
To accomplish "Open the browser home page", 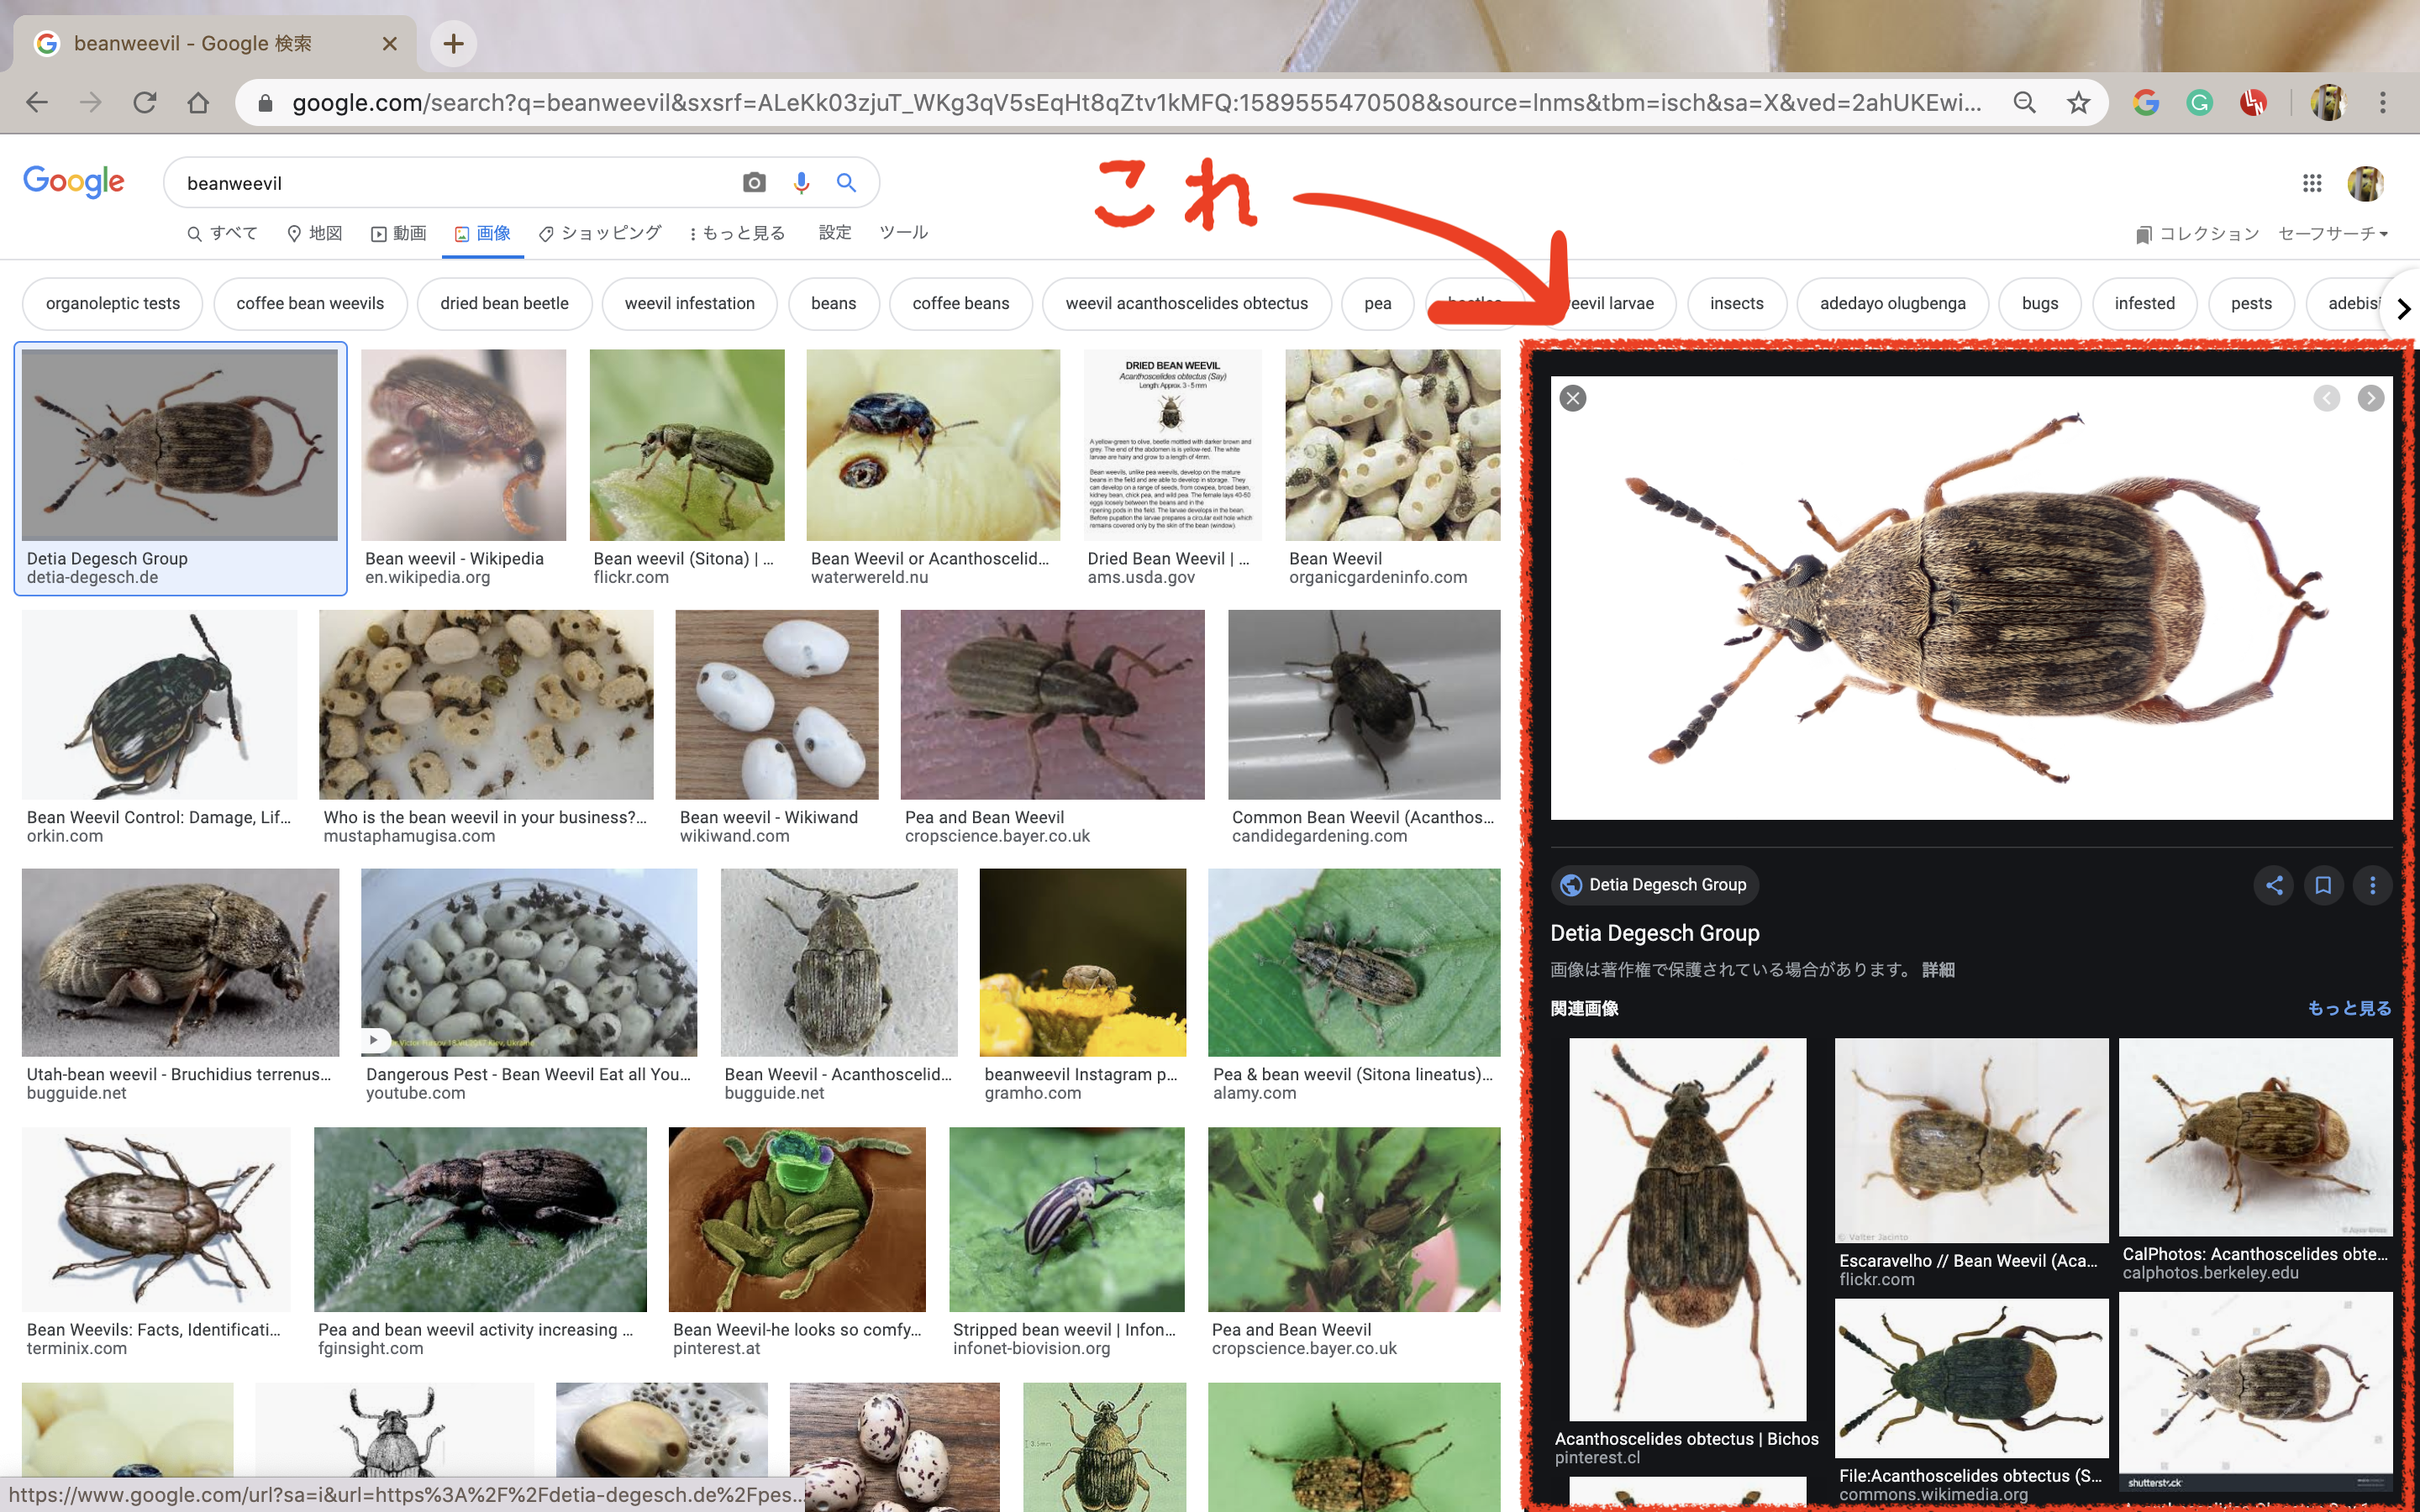I will point(198,102).
